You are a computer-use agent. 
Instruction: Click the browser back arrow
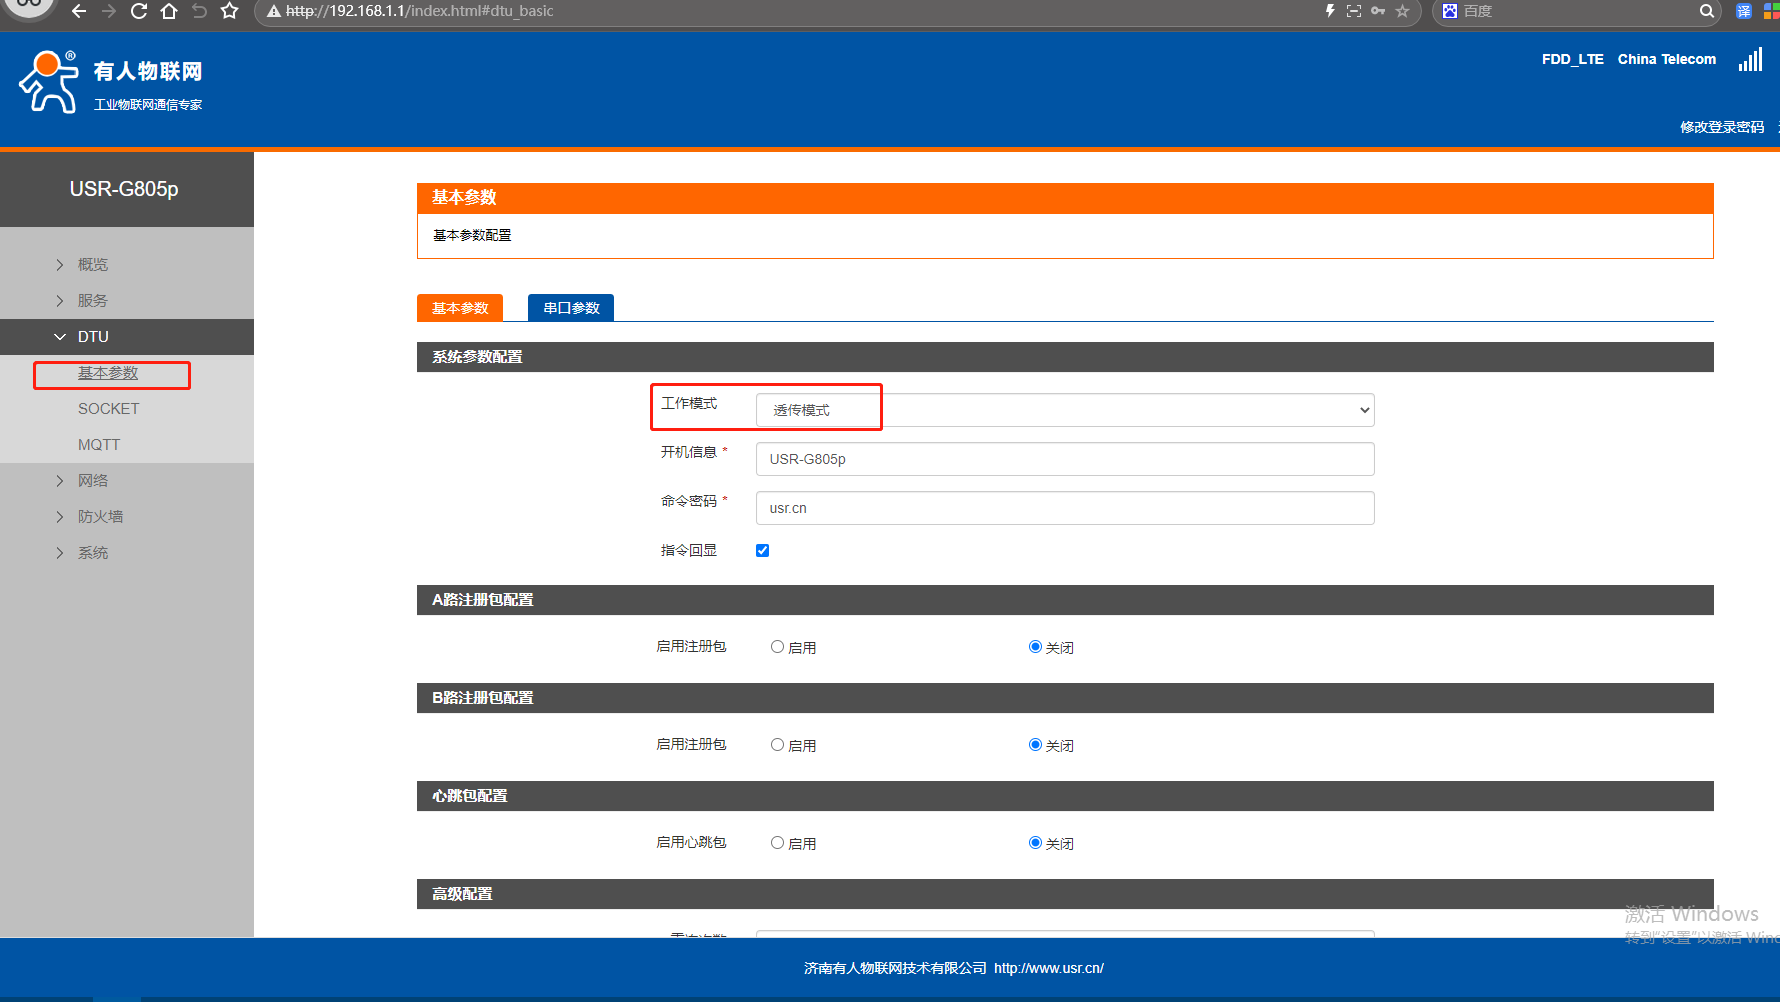79,11
